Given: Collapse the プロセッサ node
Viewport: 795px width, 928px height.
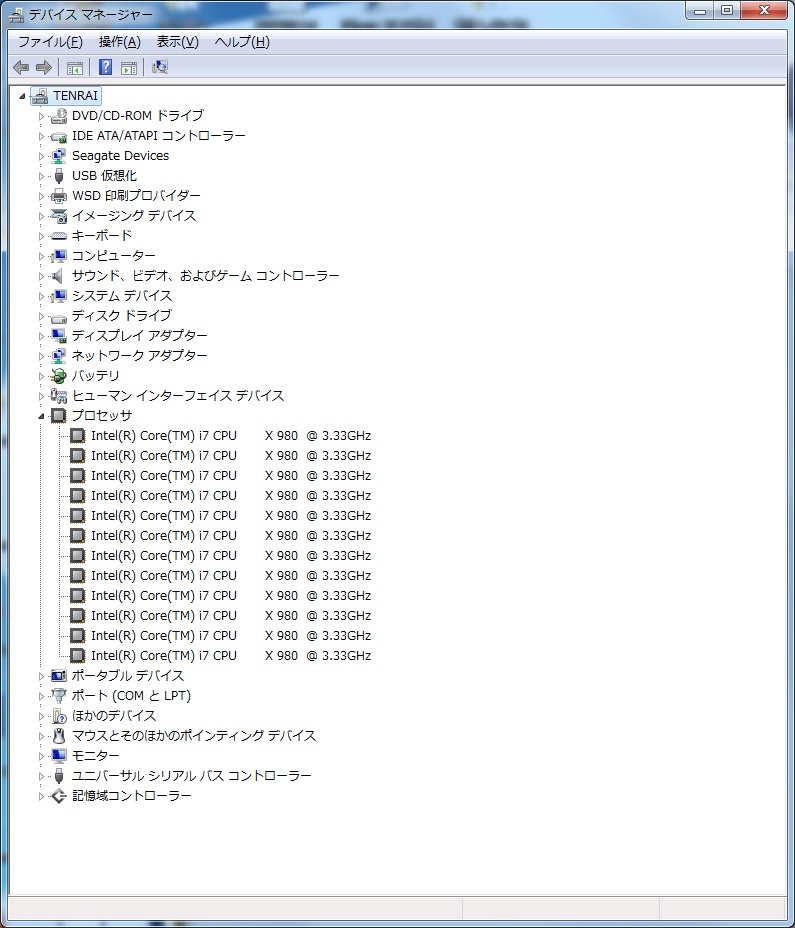Looking at the screenshot, I should tap(41, 416).
